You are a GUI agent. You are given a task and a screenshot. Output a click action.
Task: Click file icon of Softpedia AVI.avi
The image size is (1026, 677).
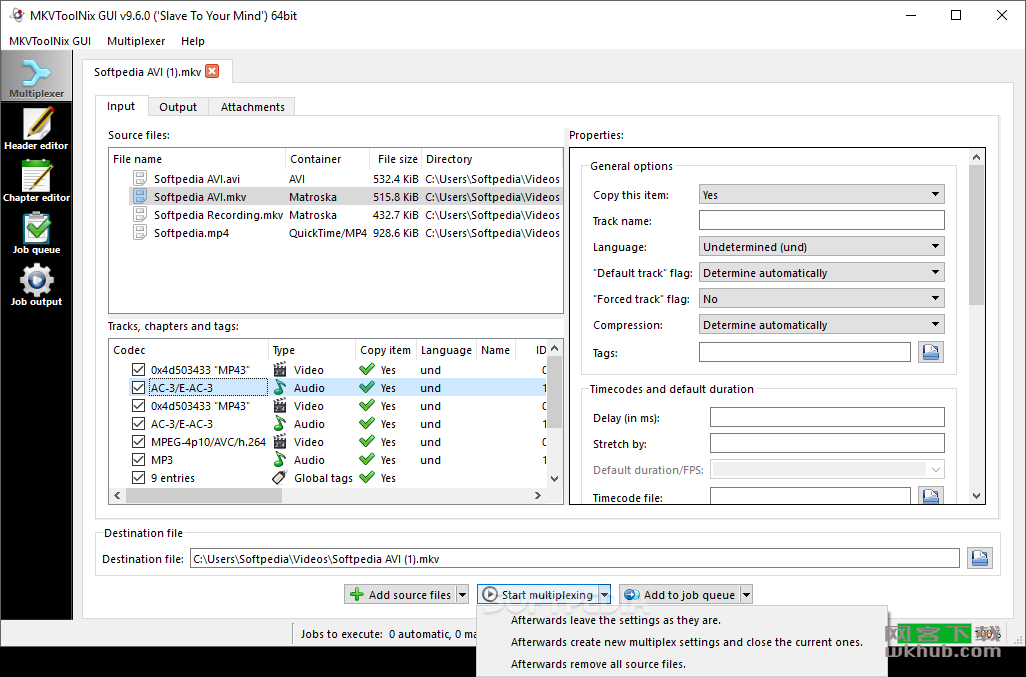point(140,179)
